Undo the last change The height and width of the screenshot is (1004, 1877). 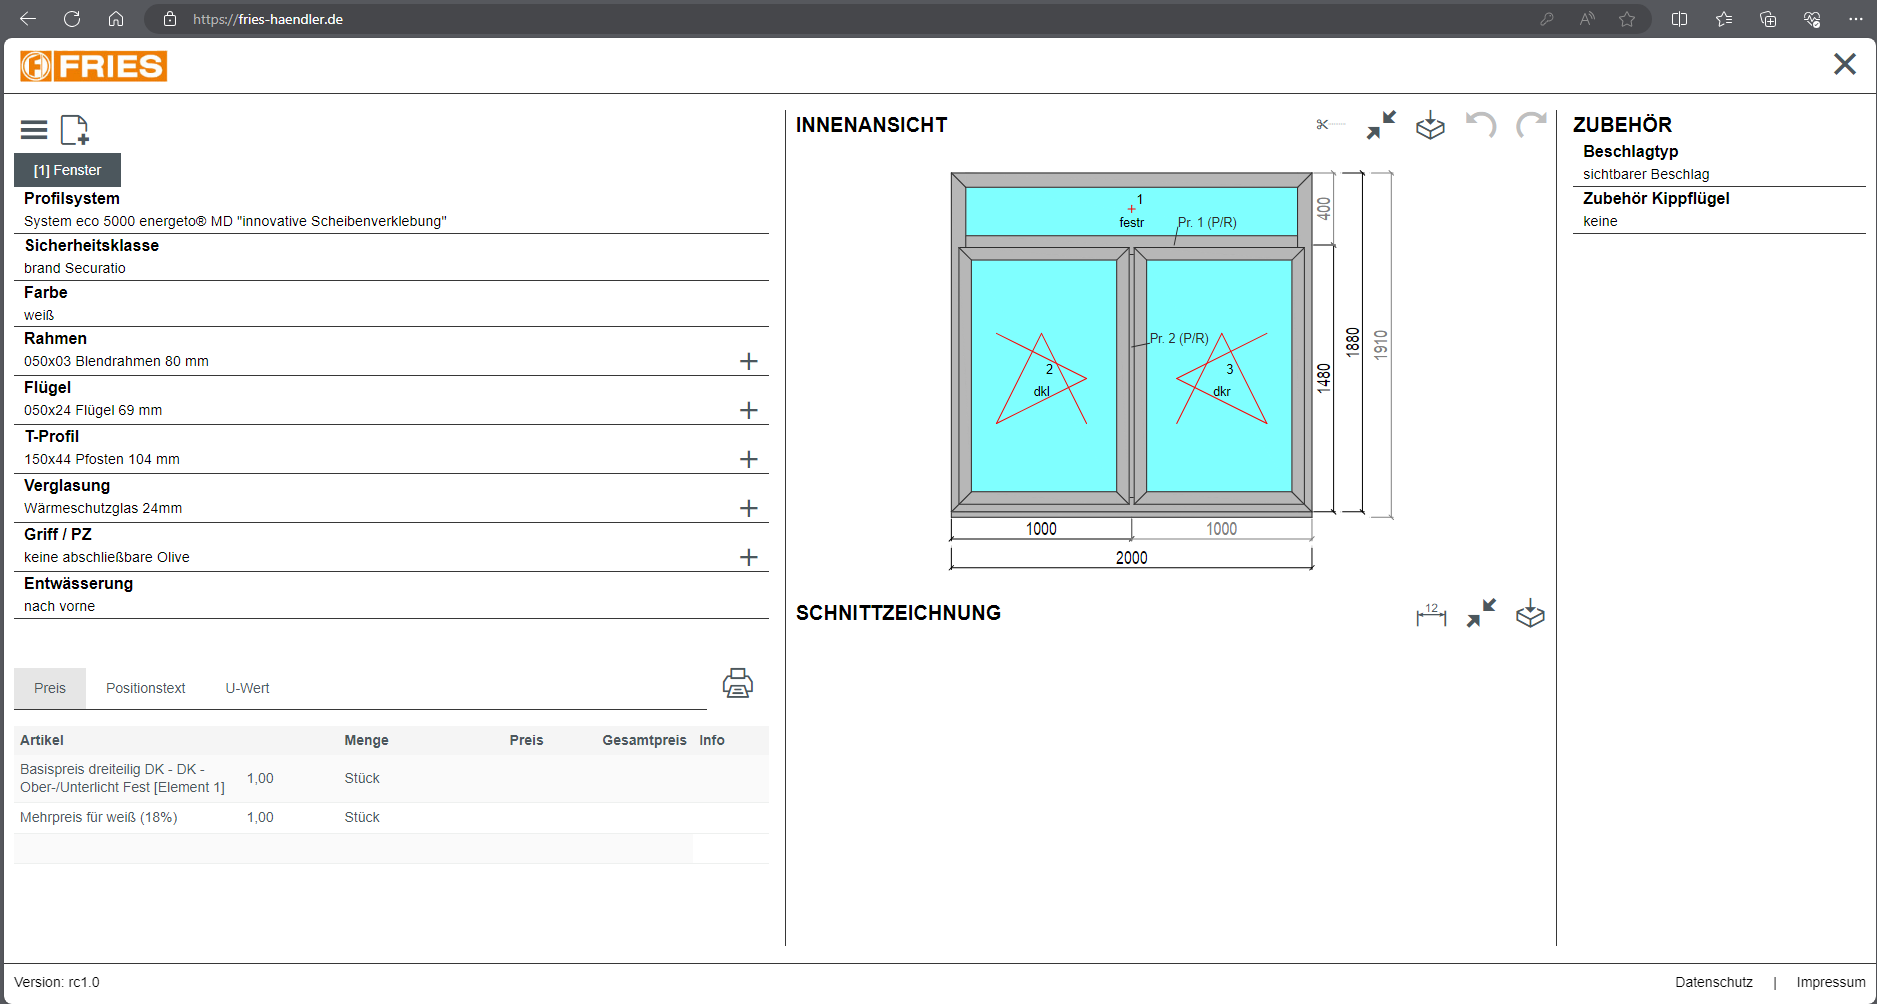(1481, 125)
